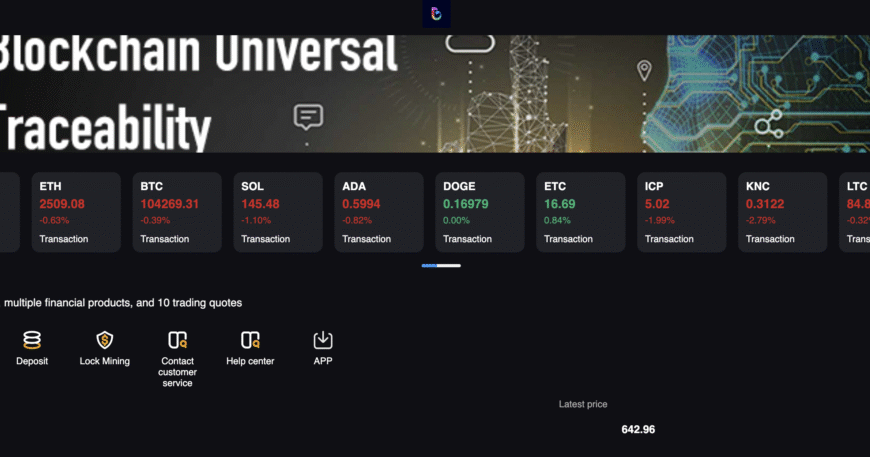The height and width of the screenshot is (457, 870).
Task: Click Transaction under KNC
Action: tap(771, 239)
